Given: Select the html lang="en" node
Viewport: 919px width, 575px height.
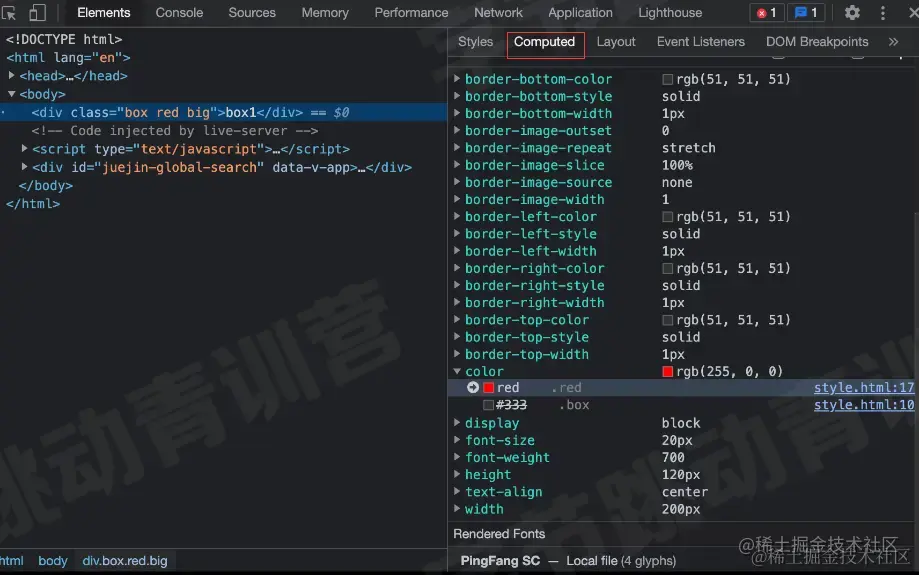Looking at the screenshot, I should point(68,57).
